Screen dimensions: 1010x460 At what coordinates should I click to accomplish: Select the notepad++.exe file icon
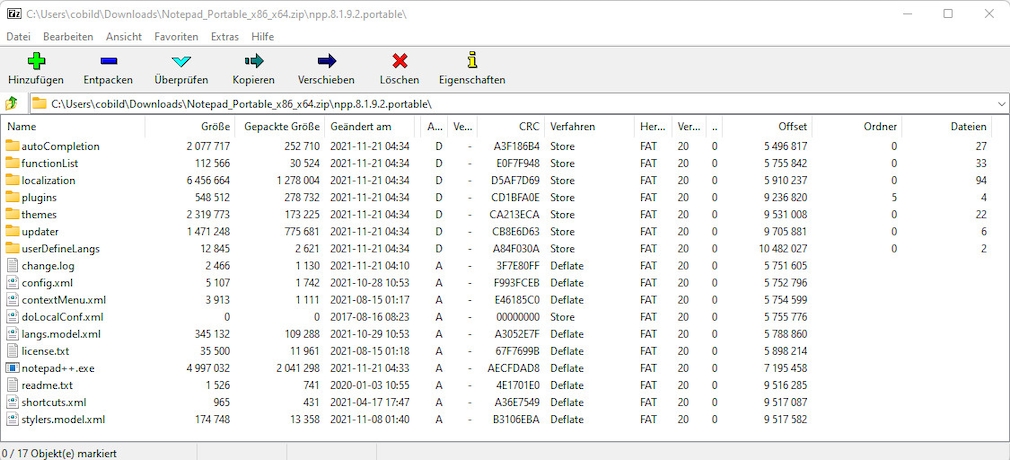(x=12, y=368)
